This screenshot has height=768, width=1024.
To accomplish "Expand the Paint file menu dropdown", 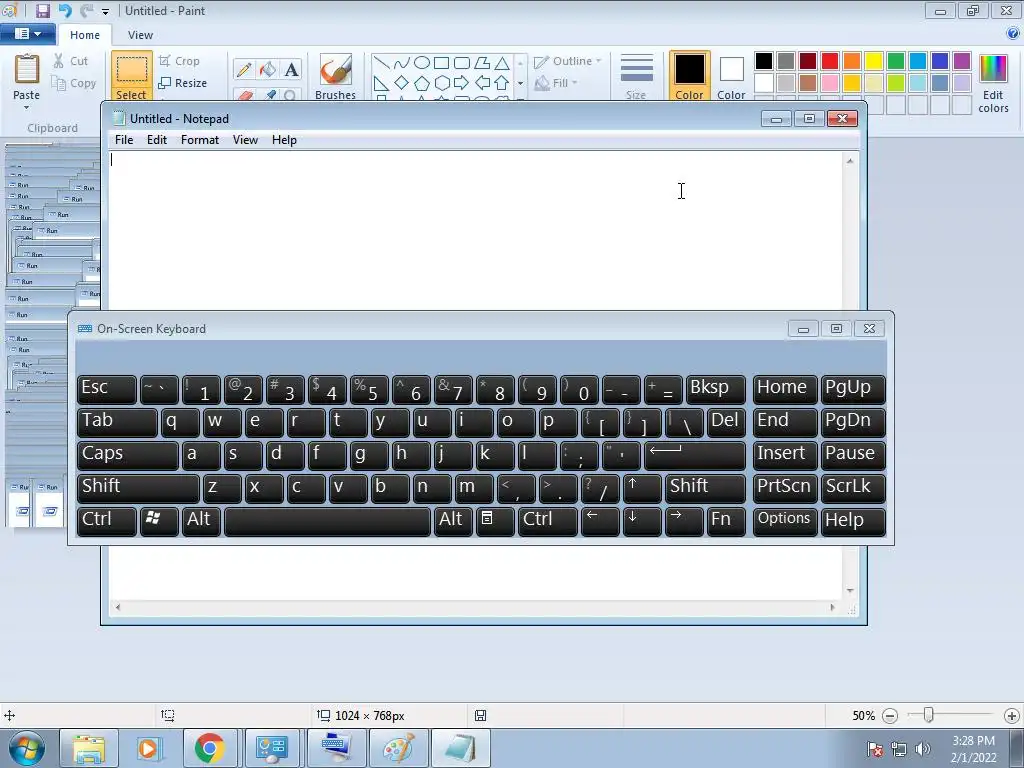I will pyautogui.click(x=27, y=34).
